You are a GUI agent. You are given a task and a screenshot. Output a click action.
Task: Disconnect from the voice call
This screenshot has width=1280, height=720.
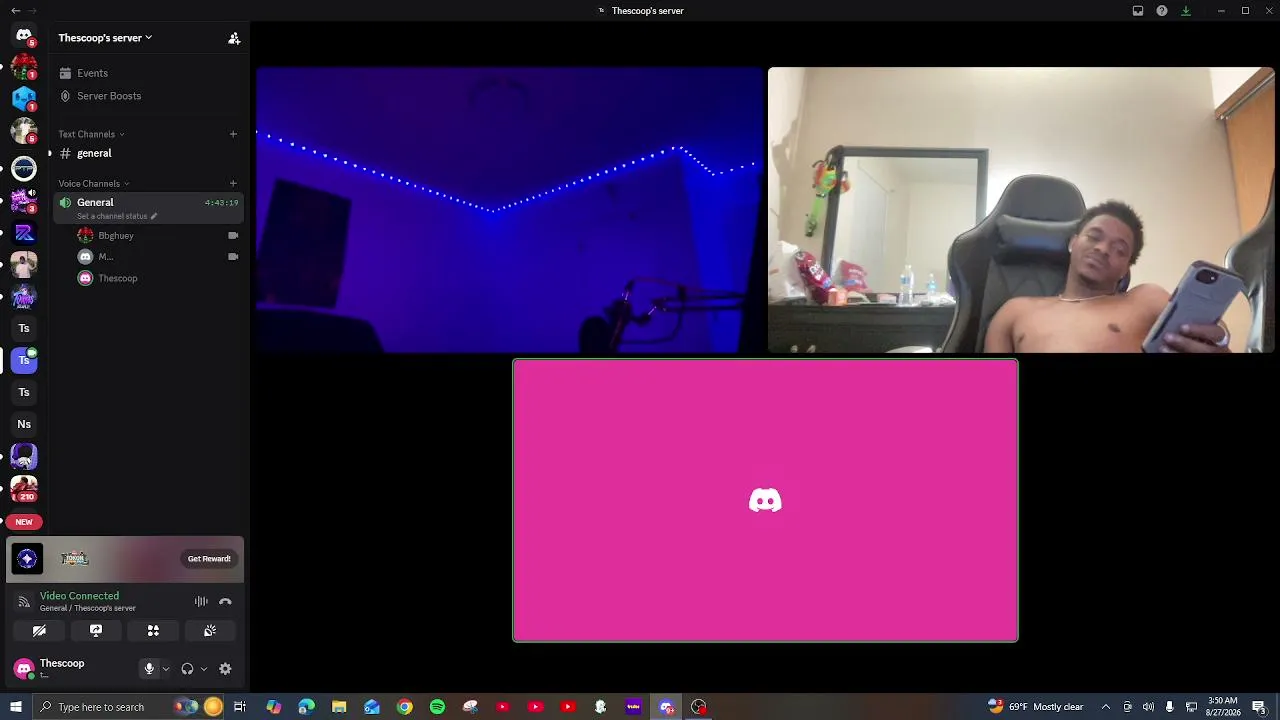pyautogui.click(x=225, y=601)
